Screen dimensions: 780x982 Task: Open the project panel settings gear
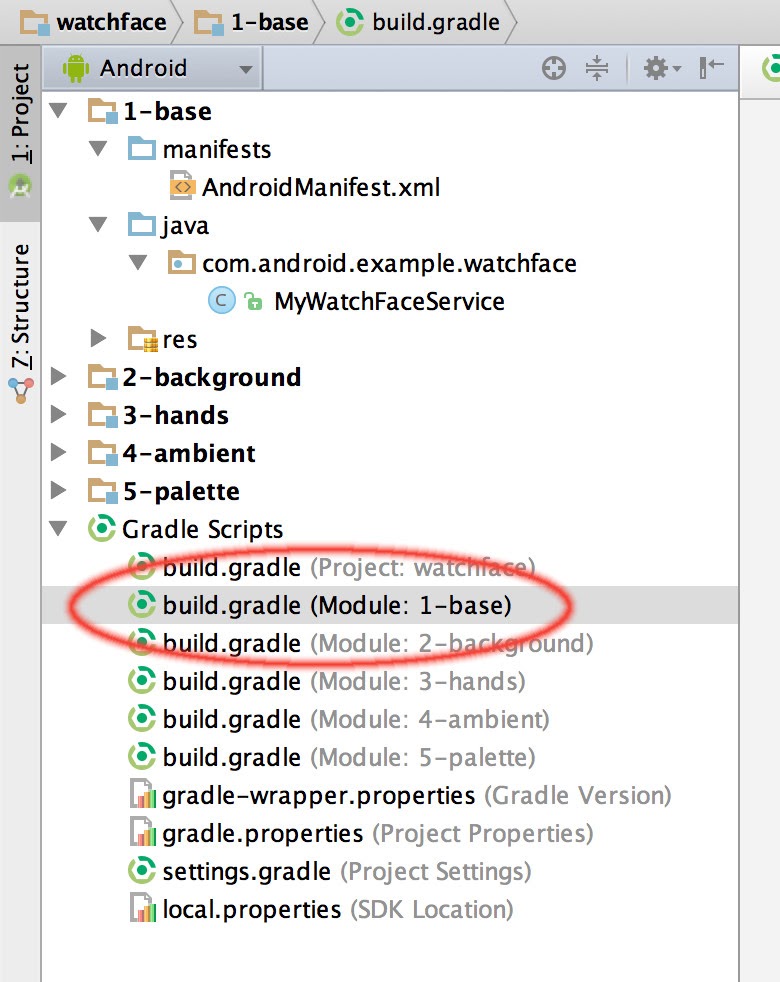pos(659,69)
